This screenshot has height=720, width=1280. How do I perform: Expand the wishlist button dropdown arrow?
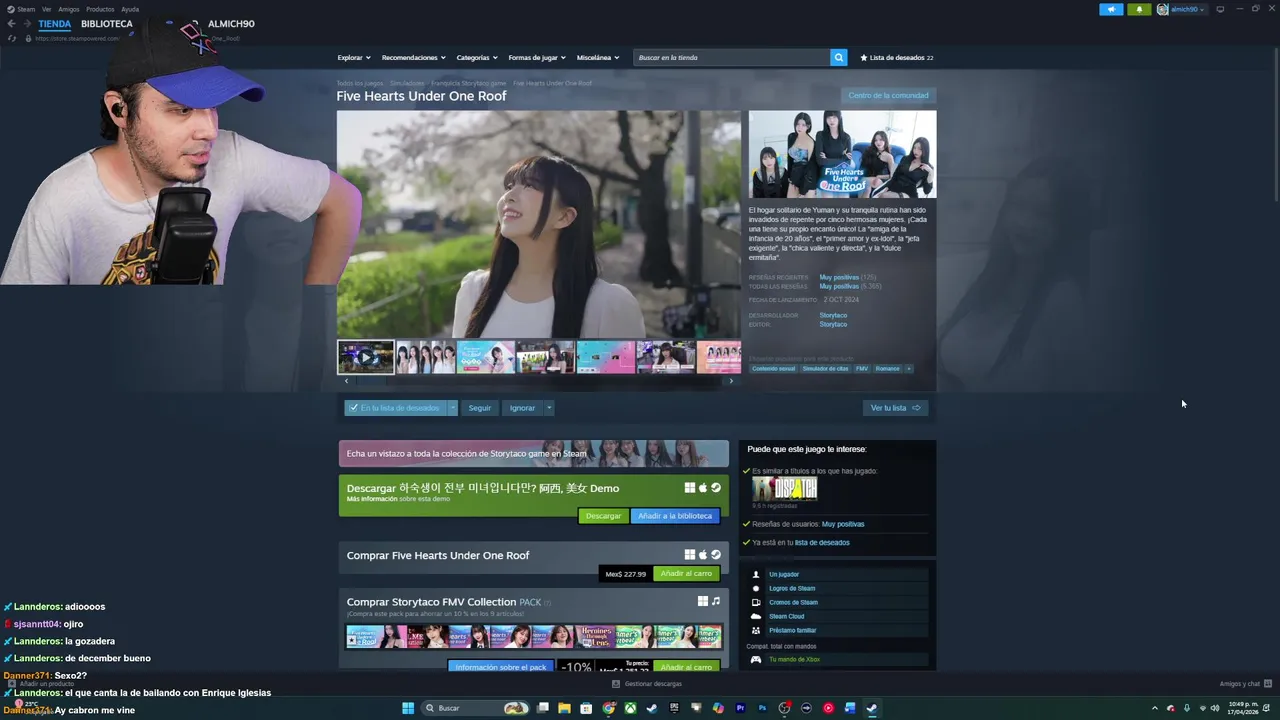coord(452,408)
